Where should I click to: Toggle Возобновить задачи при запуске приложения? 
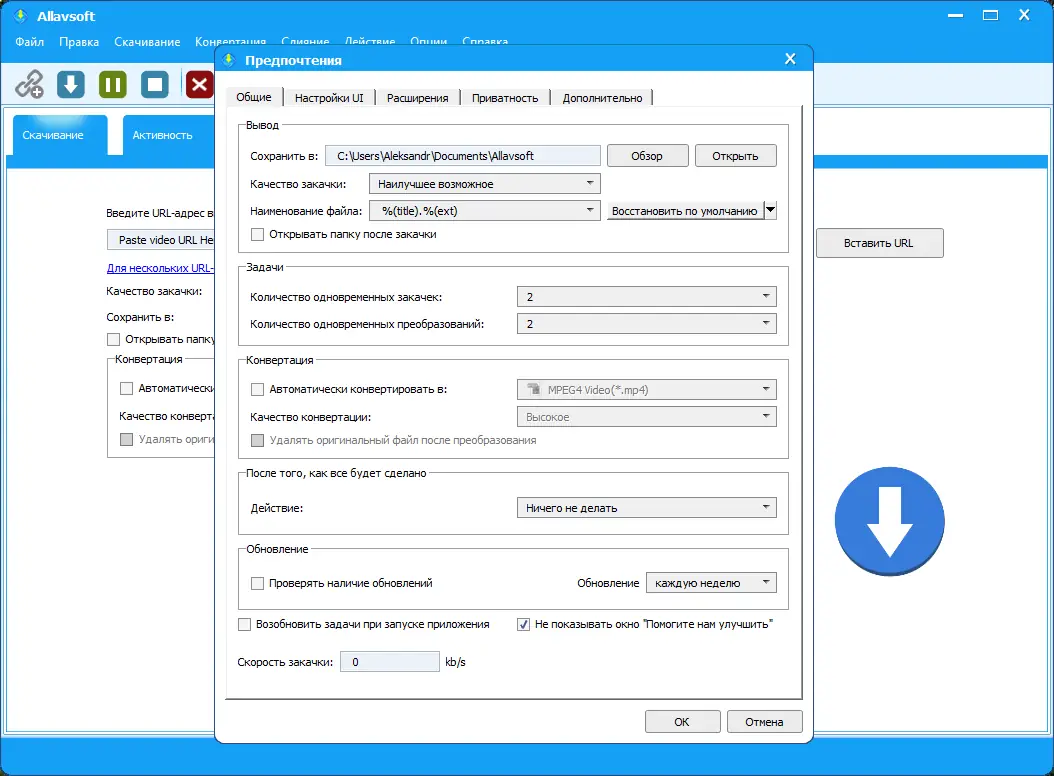click(245, 625)
